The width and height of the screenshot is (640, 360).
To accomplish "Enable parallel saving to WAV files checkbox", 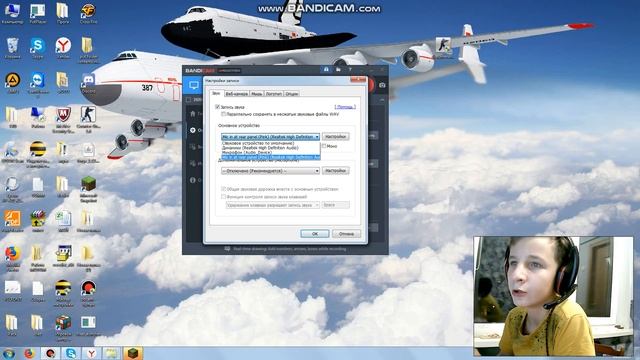I will click(x=223, y=114).
